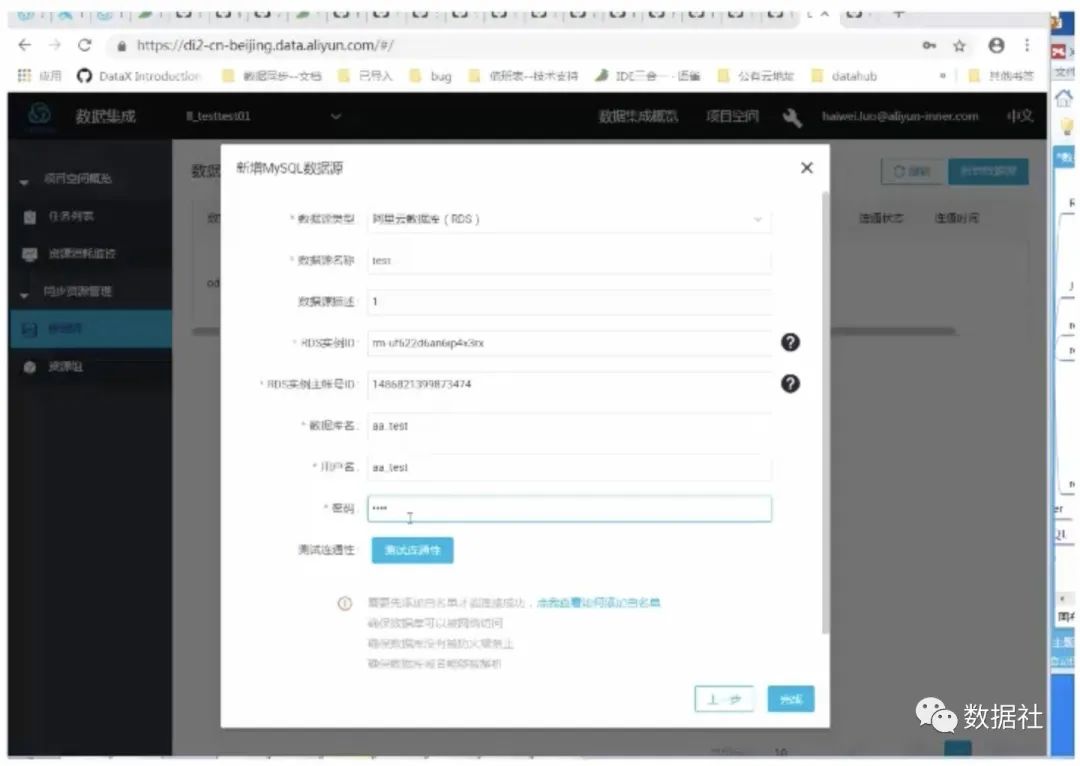Click the RDS main account ID field
Image resolution: width=1080 pixels, height=766 pixels.
(x=569, y=384)
